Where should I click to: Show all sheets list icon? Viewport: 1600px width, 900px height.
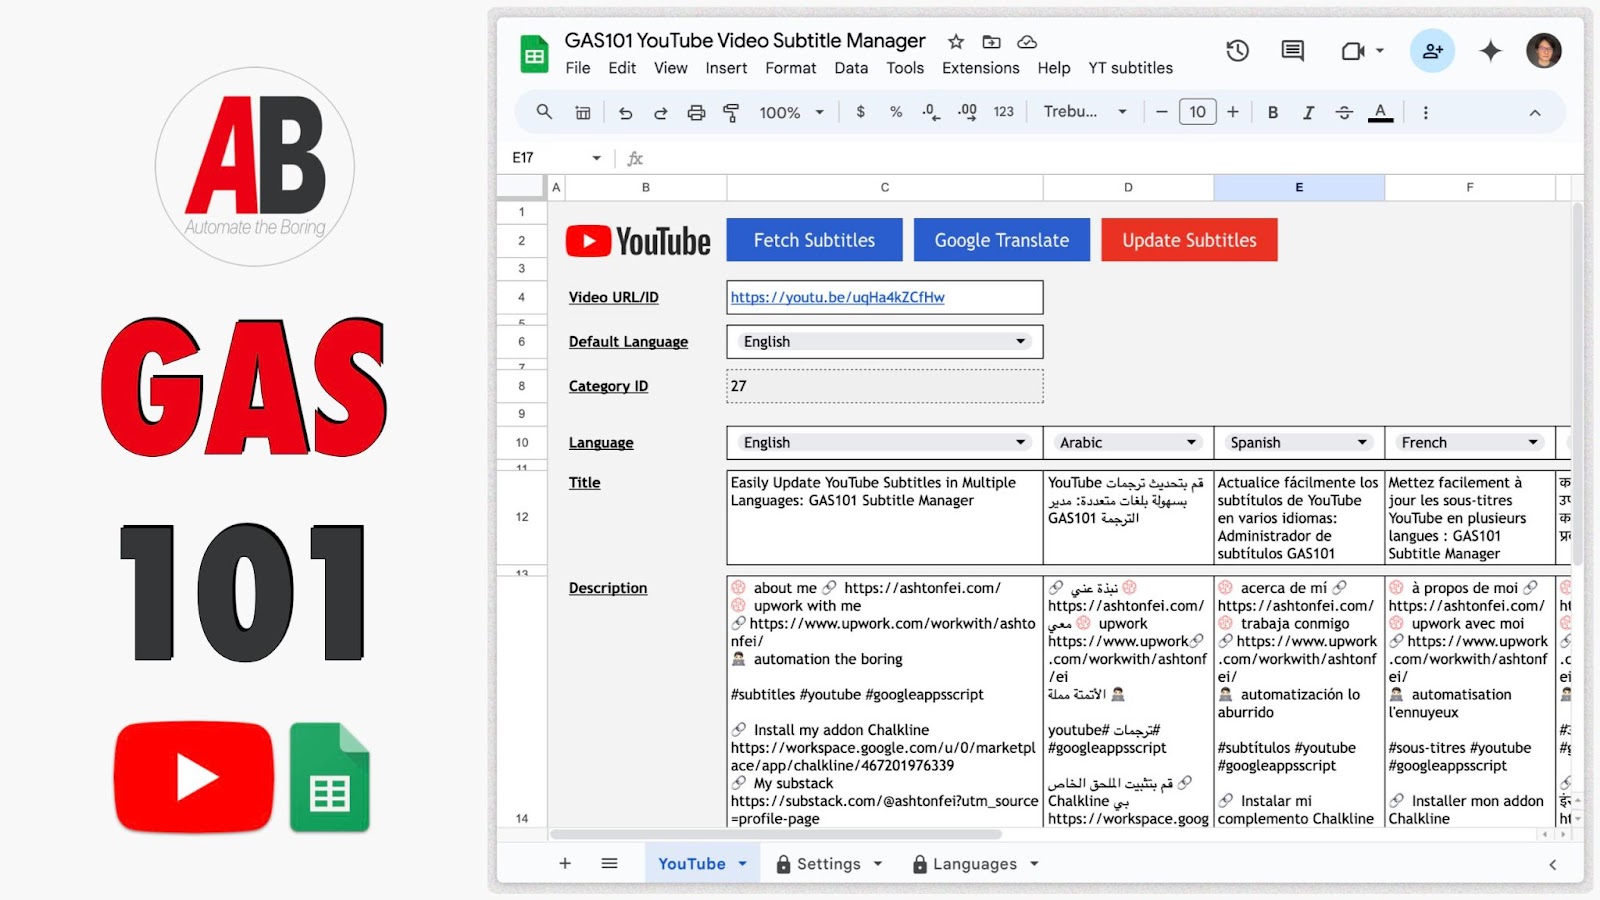click(x=609, y=863)
